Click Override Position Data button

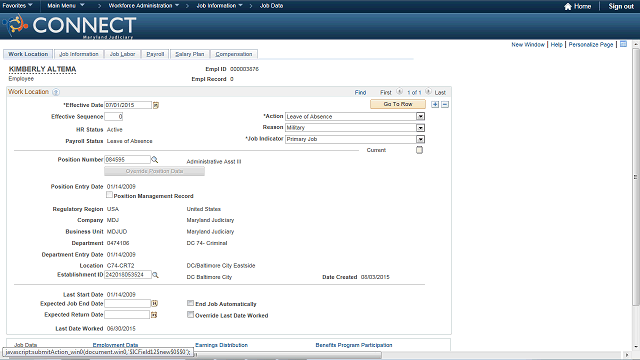click(154, 171)
